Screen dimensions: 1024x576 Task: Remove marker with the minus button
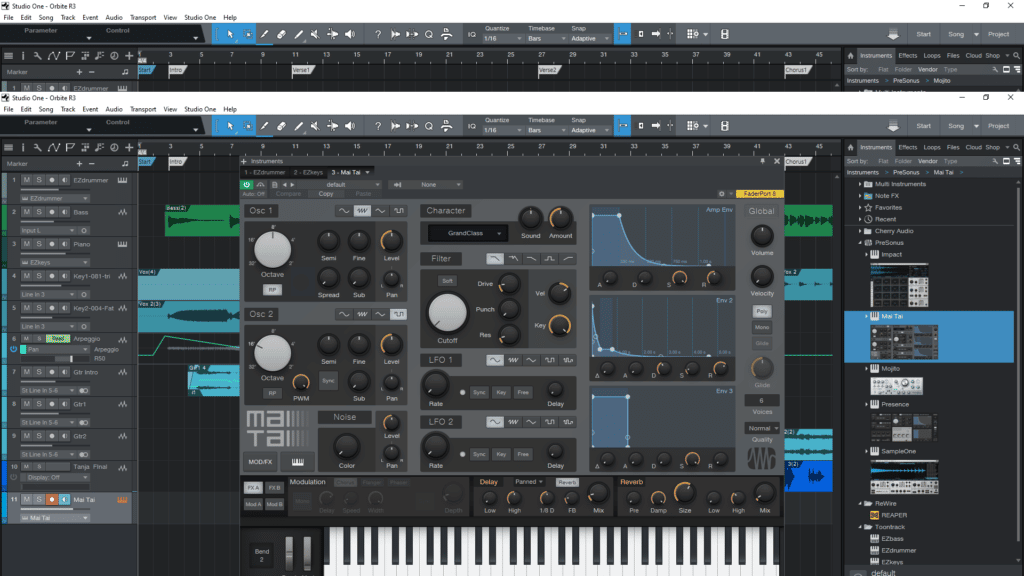pyautogui.click(x=91, y=164)
